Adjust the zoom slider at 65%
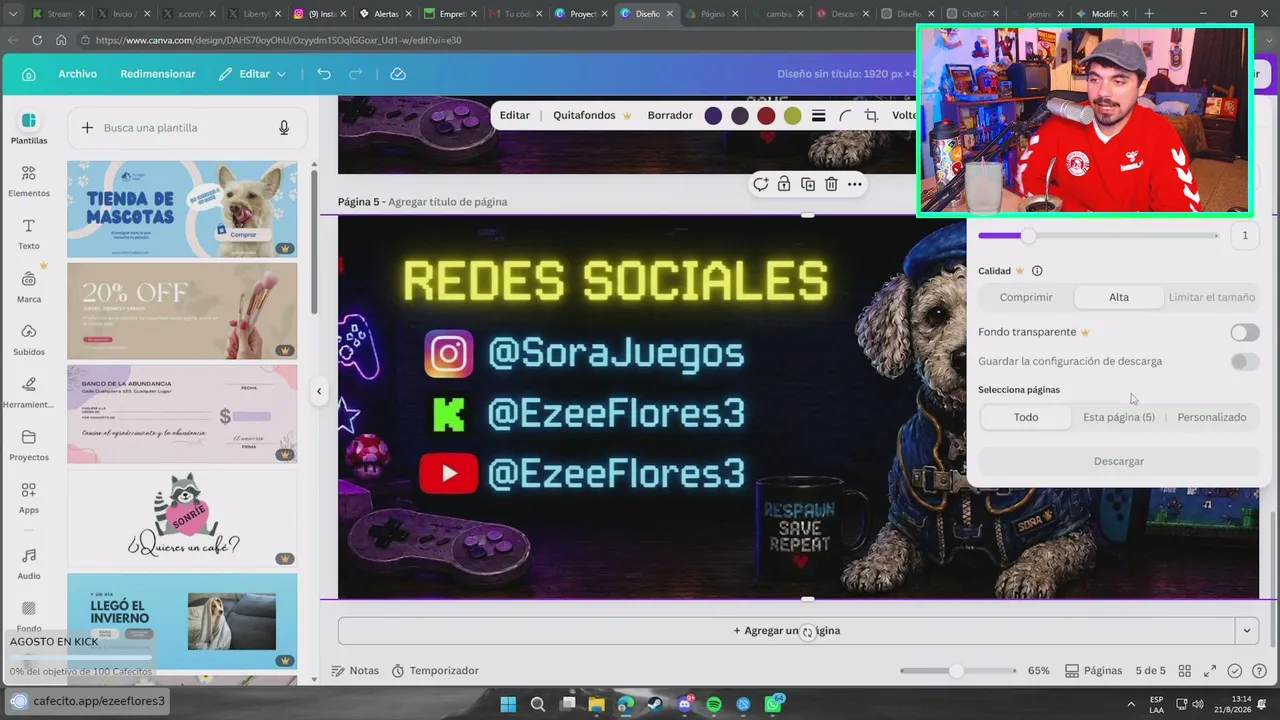1280x720 pixels. coord(957,671)
